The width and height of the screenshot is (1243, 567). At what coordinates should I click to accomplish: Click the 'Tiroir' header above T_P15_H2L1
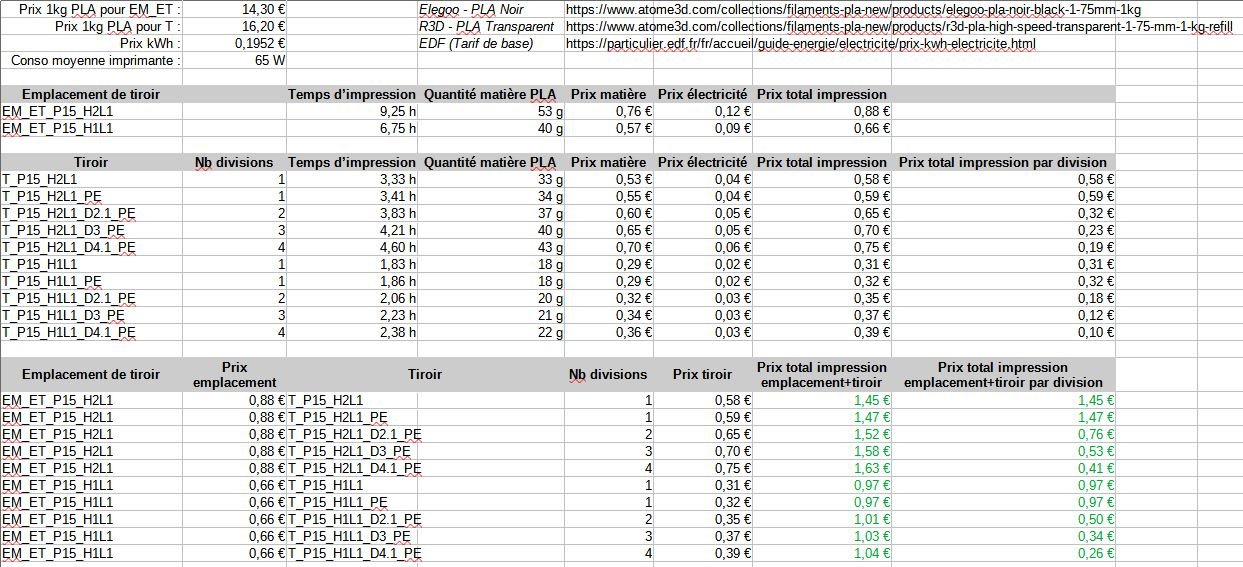tap(91, 162)
